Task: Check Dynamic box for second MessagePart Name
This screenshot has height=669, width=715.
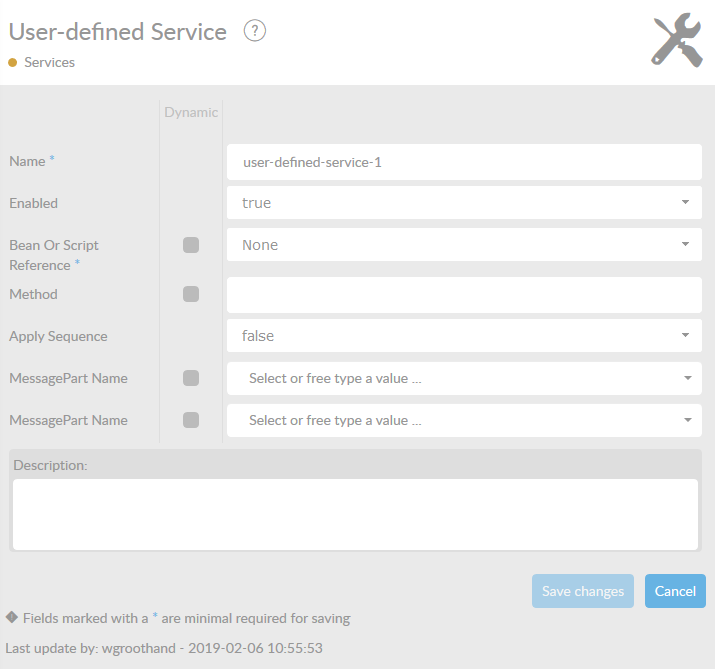Action: click(191, 420)
